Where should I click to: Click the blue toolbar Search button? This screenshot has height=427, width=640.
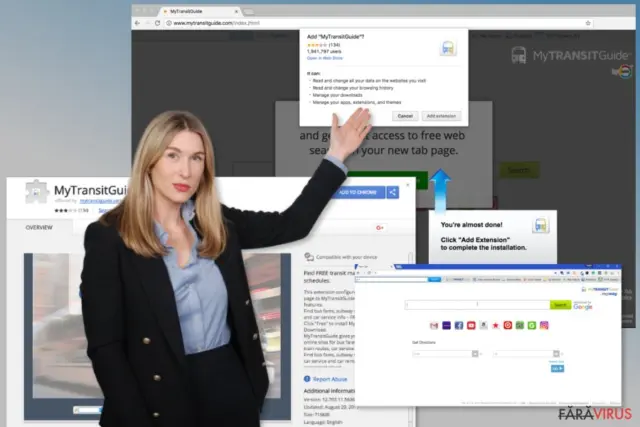[434, 280]
